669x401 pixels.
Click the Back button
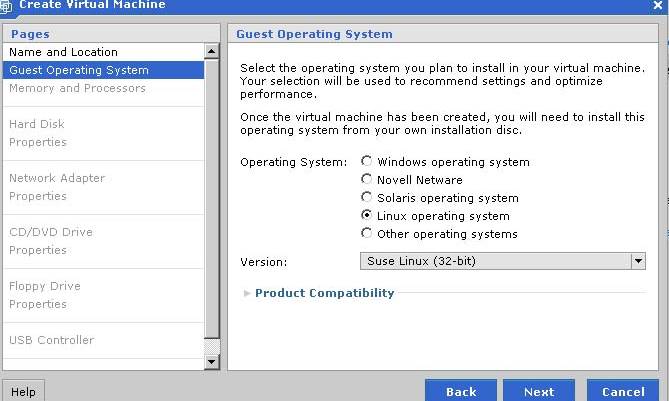[460, 391]
